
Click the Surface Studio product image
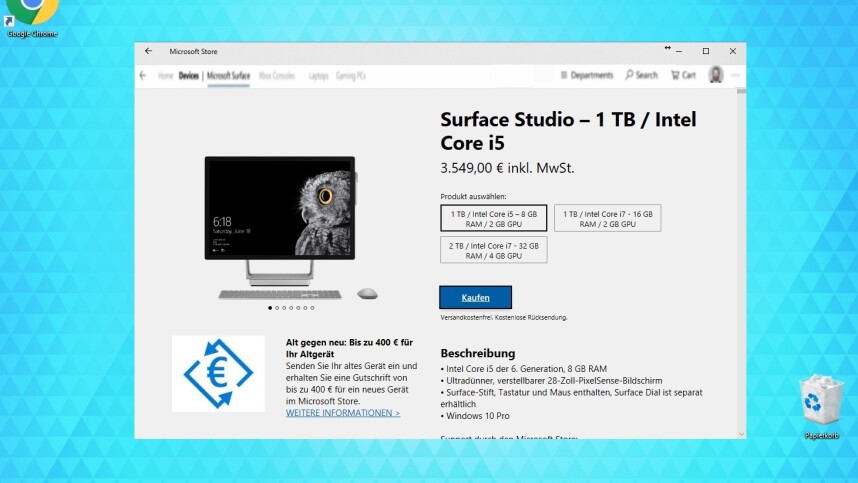[x=292, y=228]
